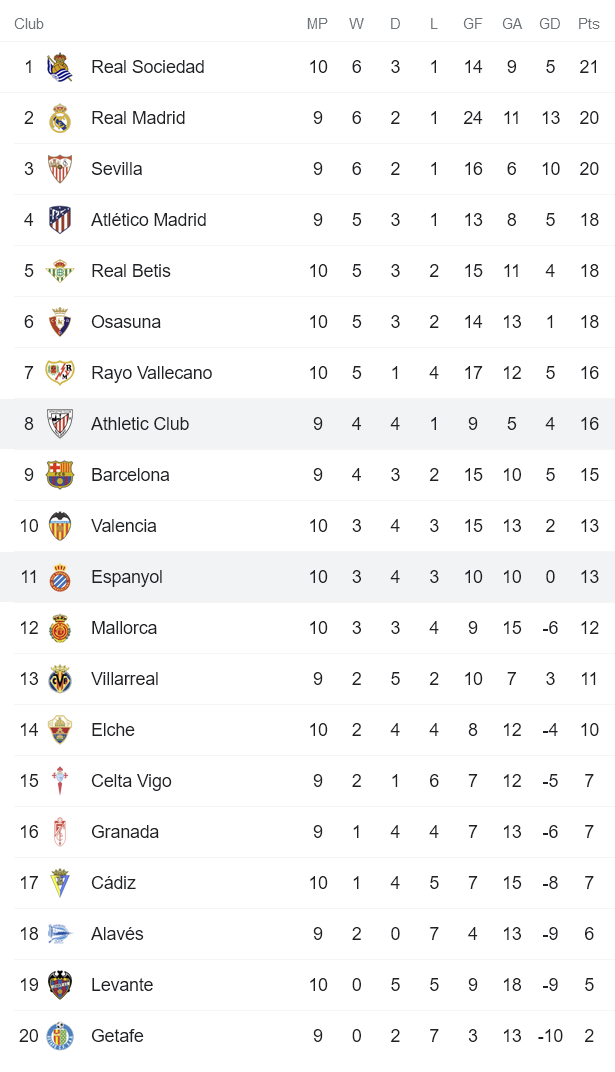Click the Alavés club logo
Image resolution: width=615 pixels, height=1072 pixels.
60,934
